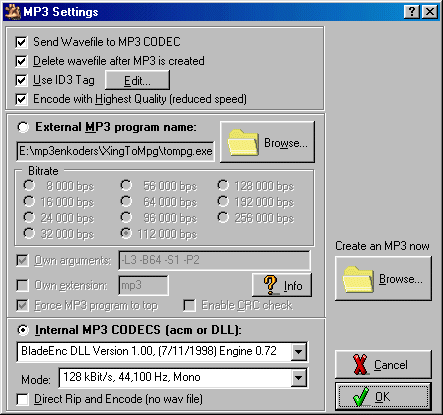
Task: Check the Enable CRC check box
Action: [190, 305]
